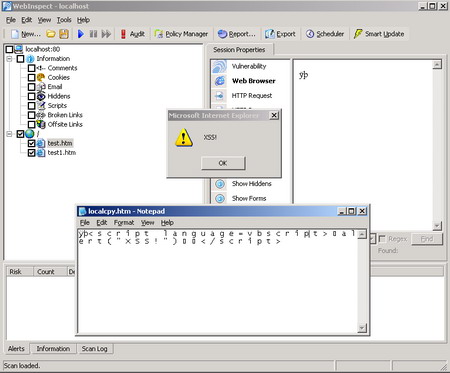Open the Notepad Help menu
The width and height of the screenshot is (450, 373).
(x=167, y=222)
